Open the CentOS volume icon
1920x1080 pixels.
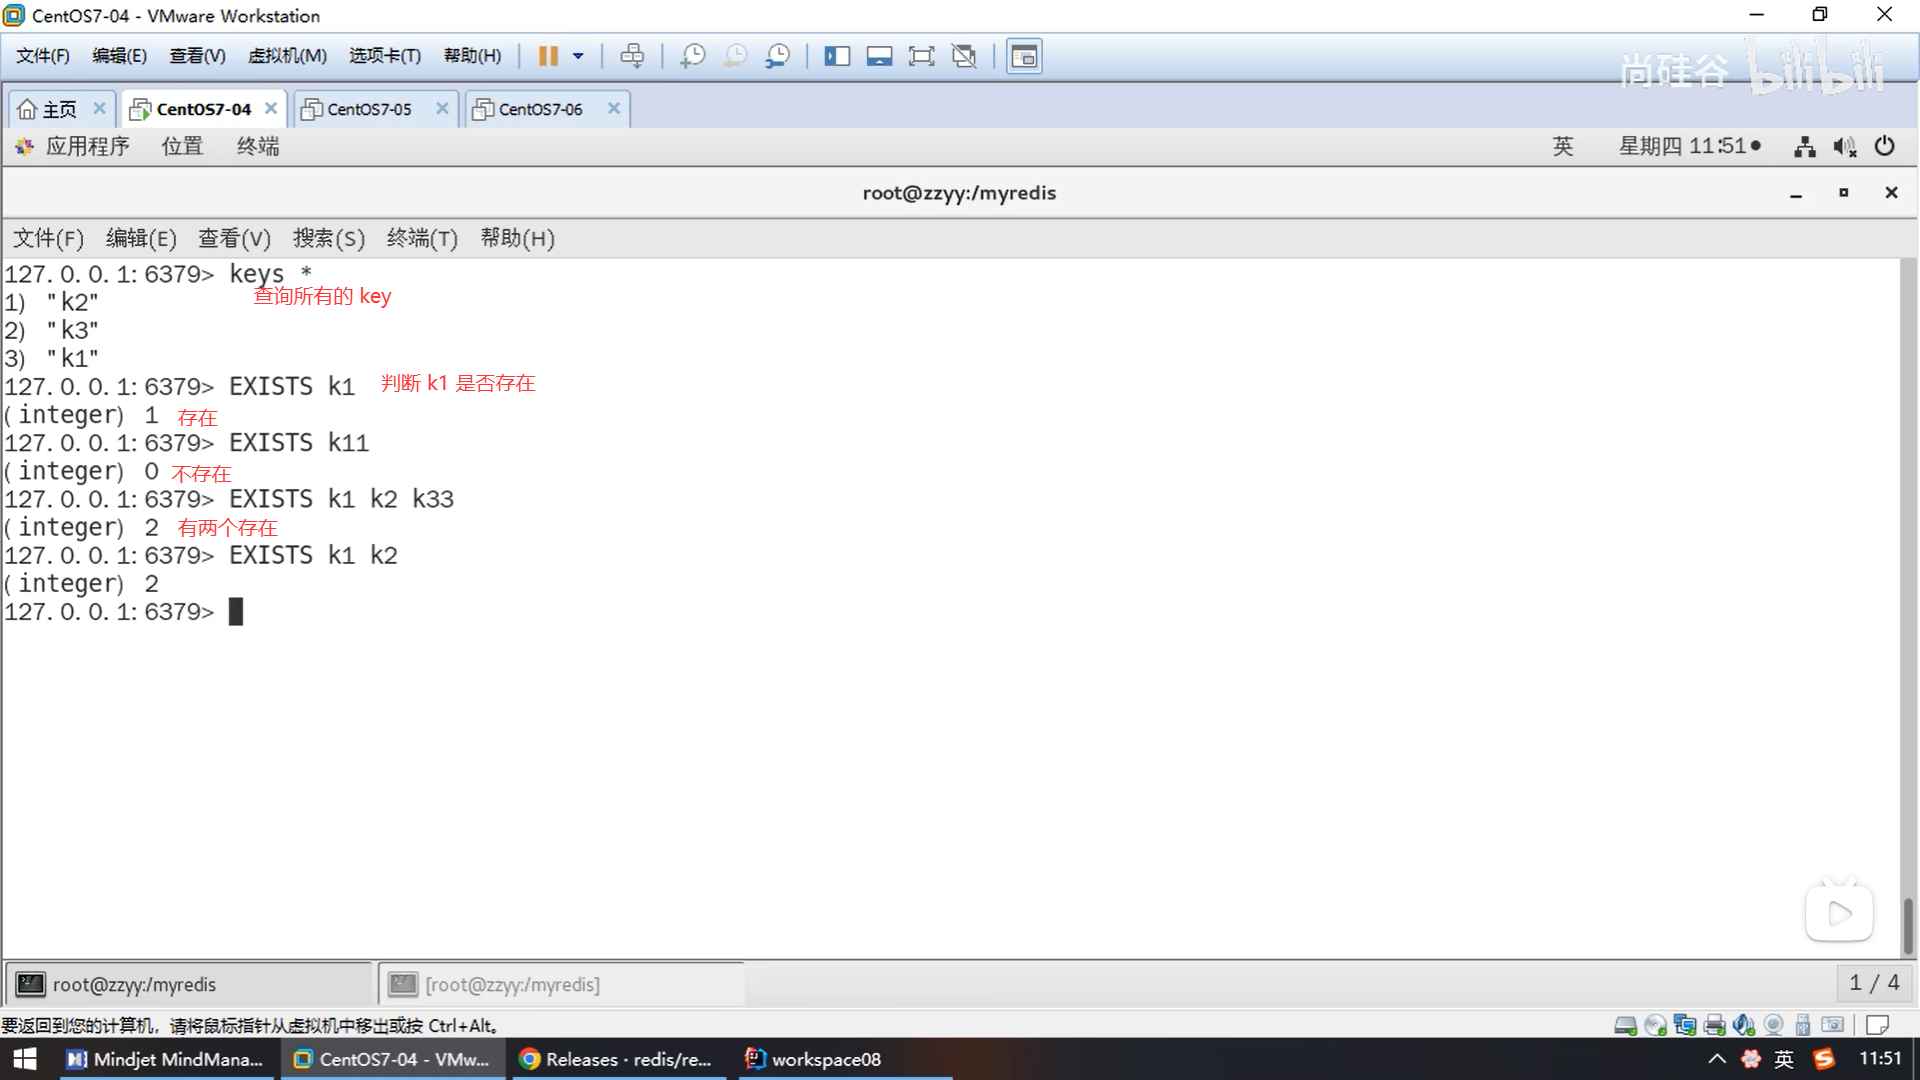[1844, 147]
